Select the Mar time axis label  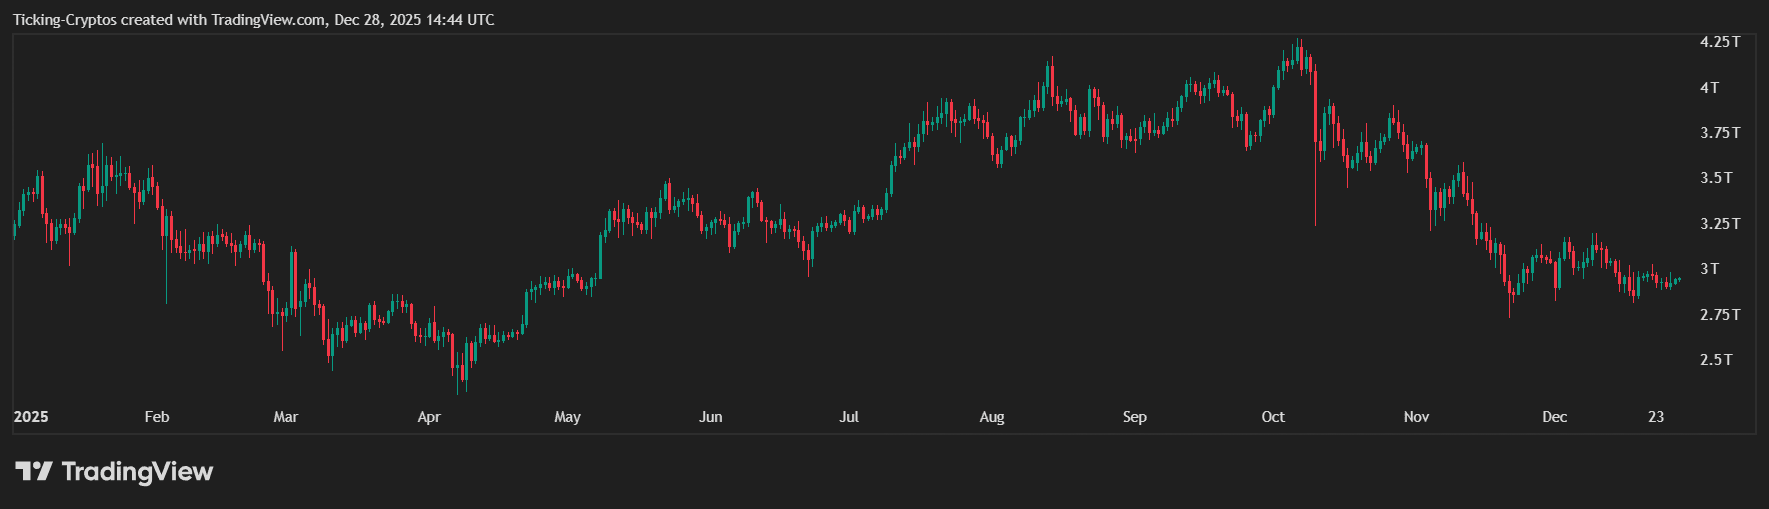pyautogui.click(x=286, y=417)
